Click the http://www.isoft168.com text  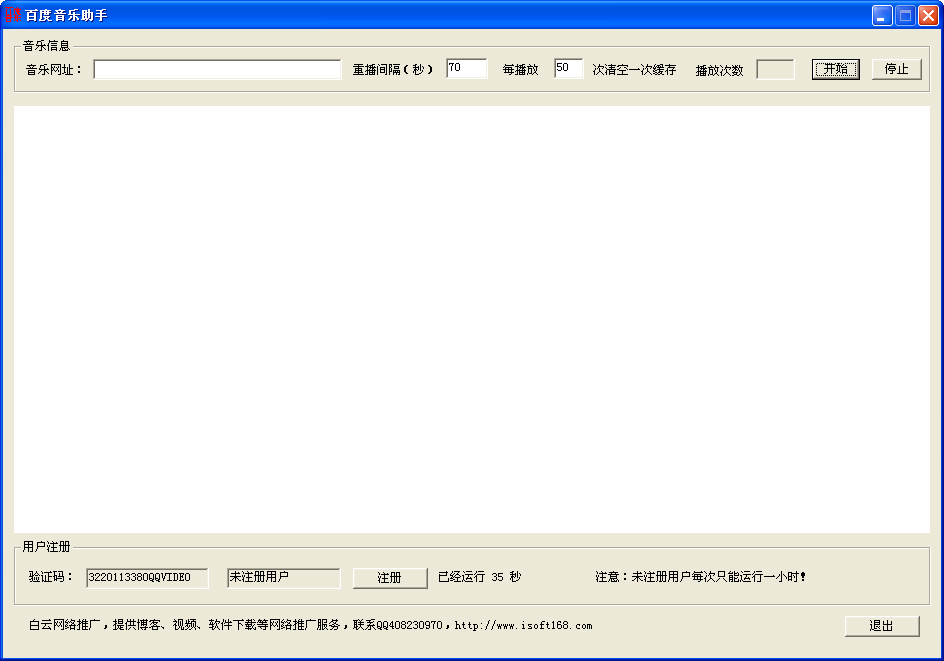tap(523, 625)
